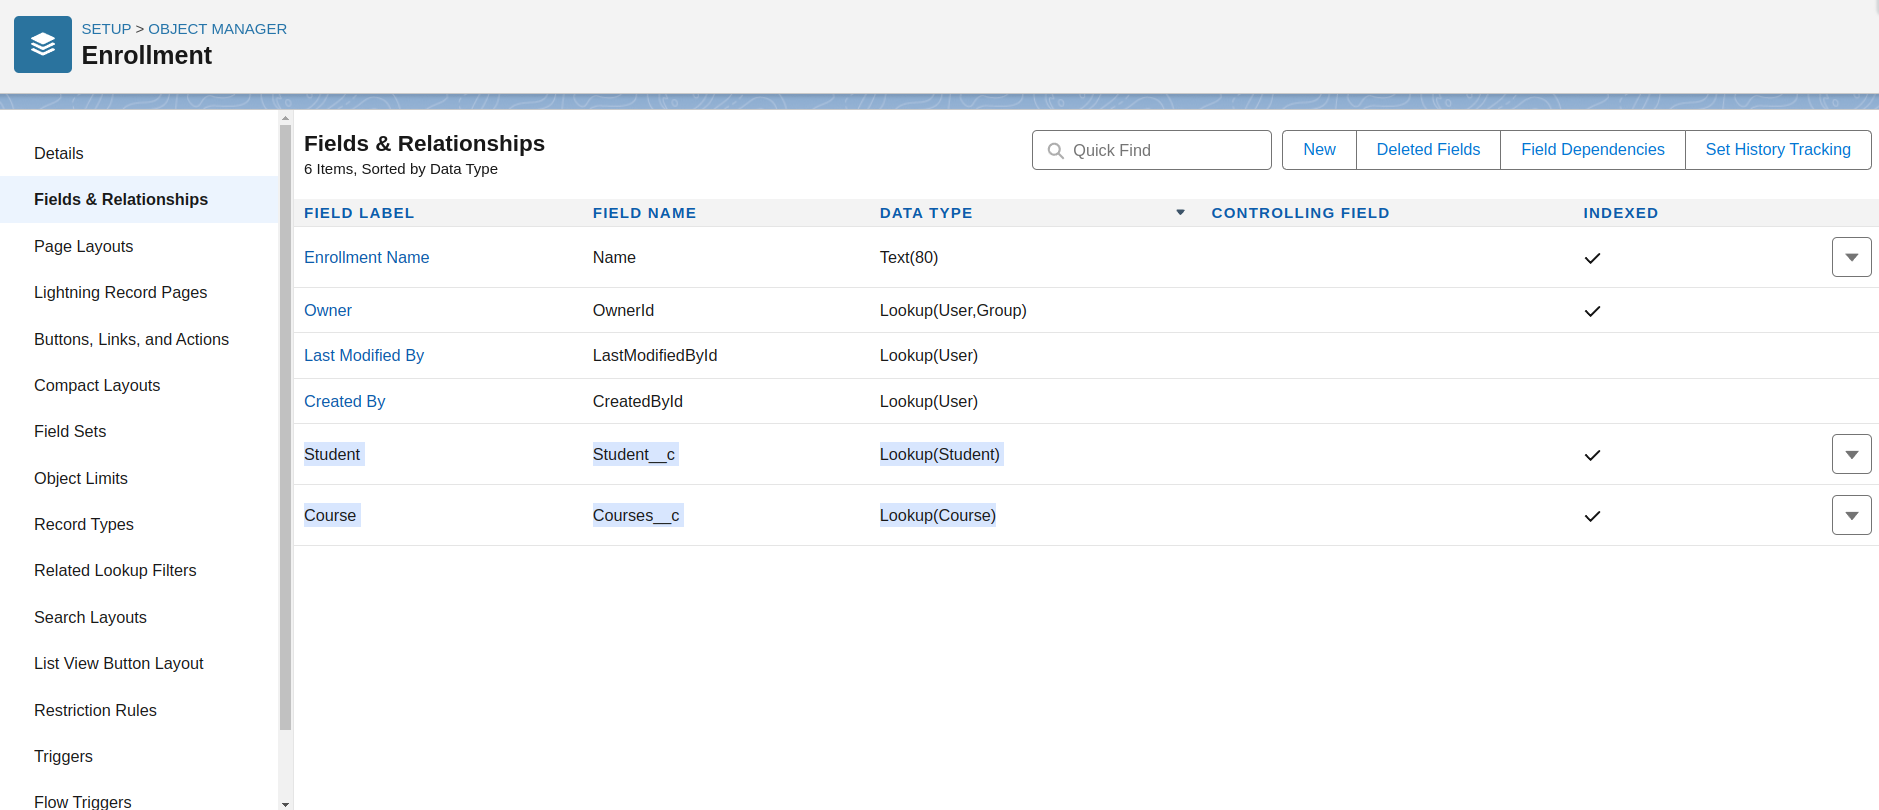Sort by Indexed column header
1879x810 pixels.
click(1620, 213)
